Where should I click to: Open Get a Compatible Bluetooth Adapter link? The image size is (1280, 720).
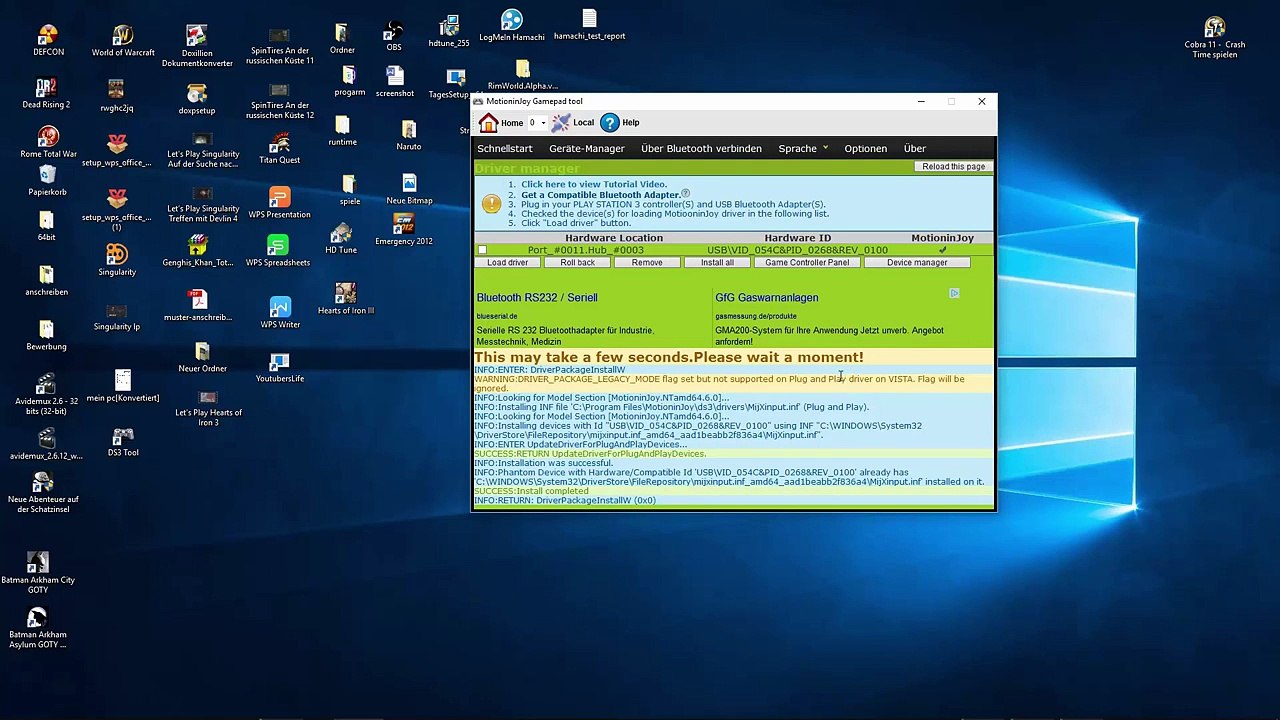point(600,195)
